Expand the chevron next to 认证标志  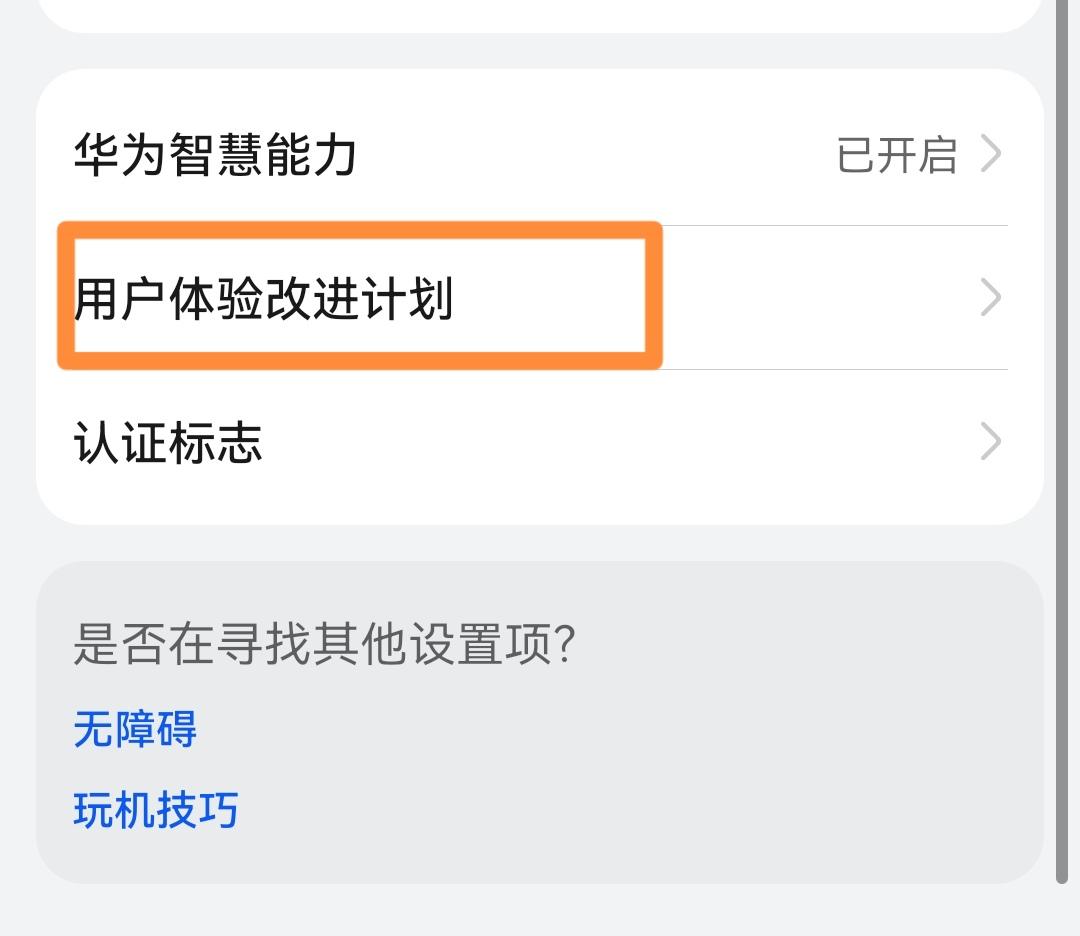click(x=991, y=441)
